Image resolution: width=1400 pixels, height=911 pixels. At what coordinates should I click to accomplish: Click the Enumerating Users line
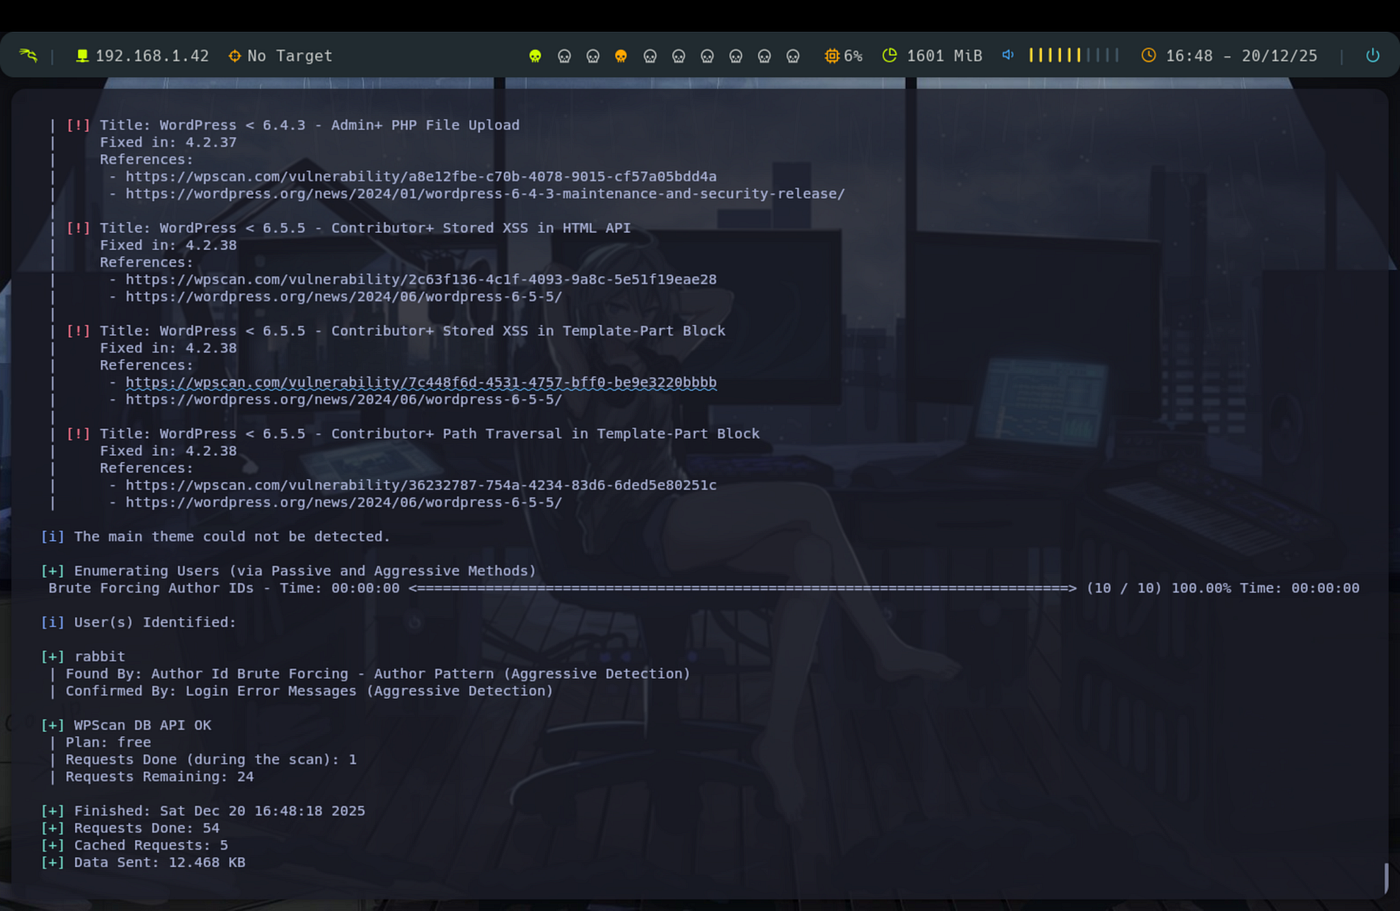click(x=288, y=572)
